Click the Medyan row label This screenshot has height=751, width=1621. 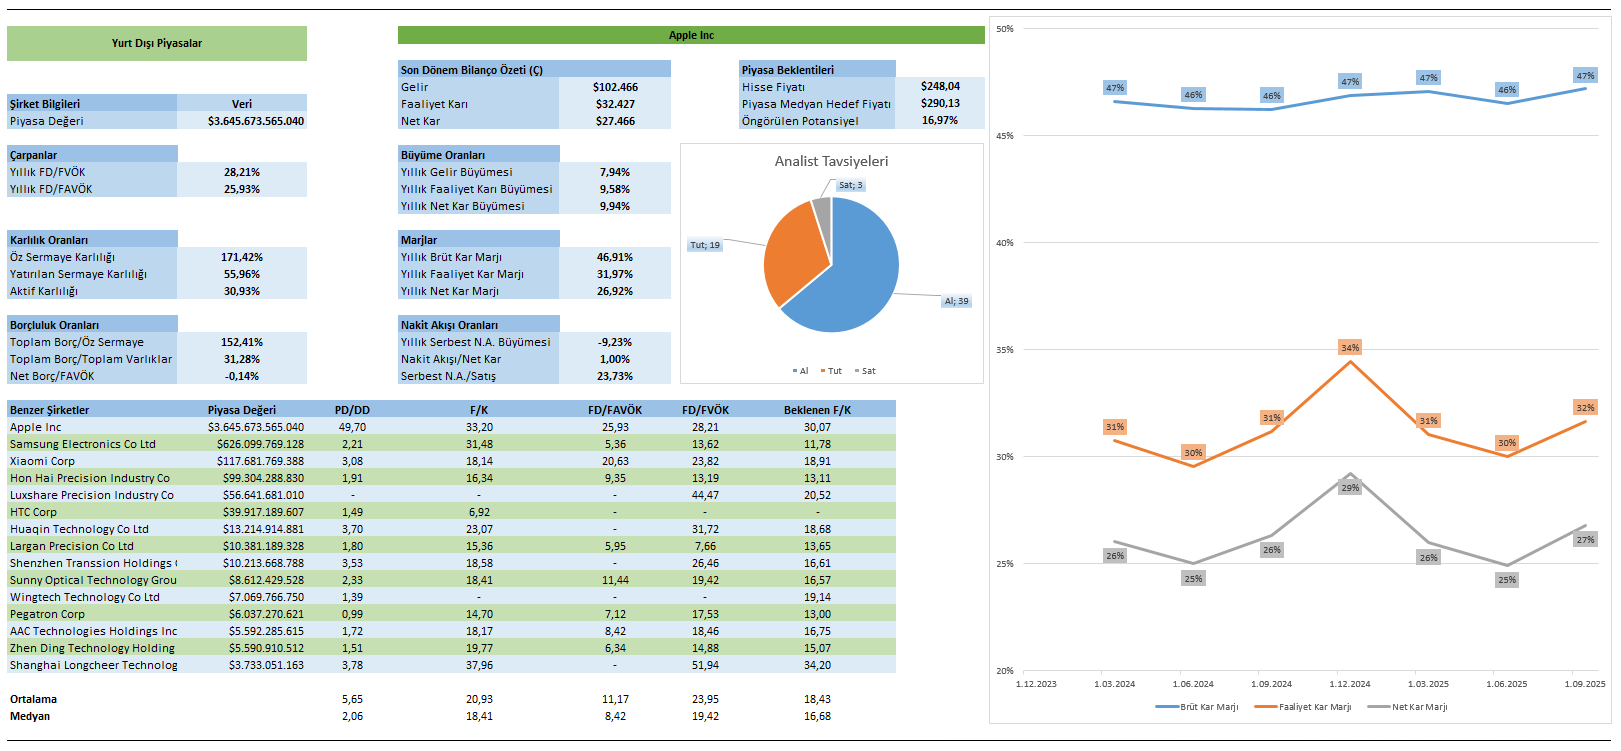30,716
